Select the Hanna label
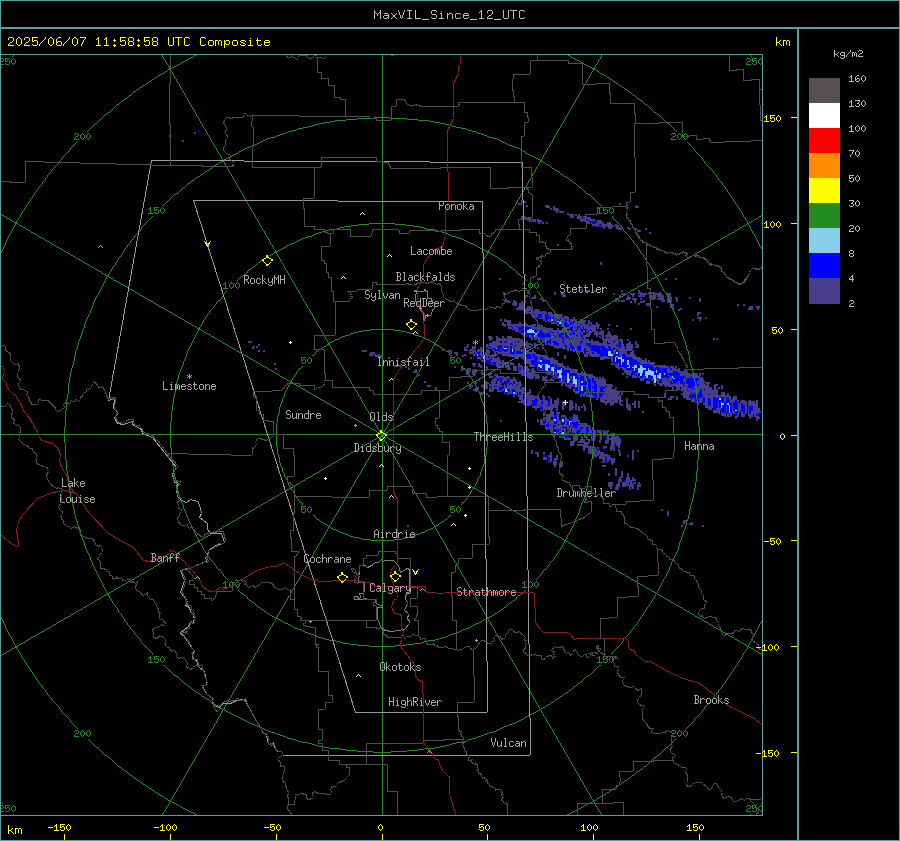This screenshot has height=841, width=900. [699, 446]
